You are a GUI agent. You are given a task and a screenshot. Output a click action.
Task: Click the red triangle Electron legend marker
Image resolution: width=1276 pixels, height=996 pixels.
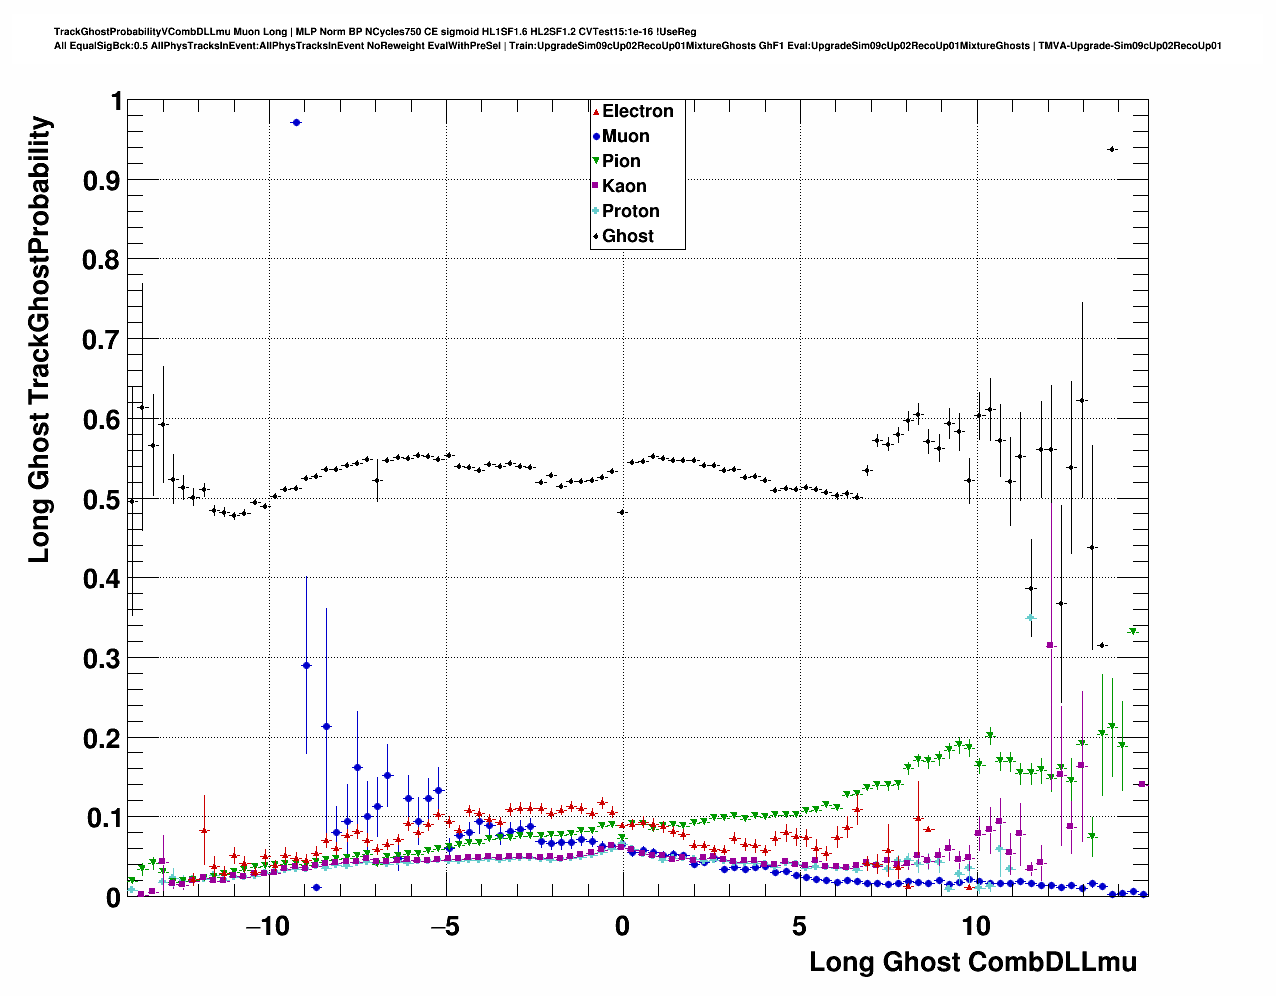(597, 112)
